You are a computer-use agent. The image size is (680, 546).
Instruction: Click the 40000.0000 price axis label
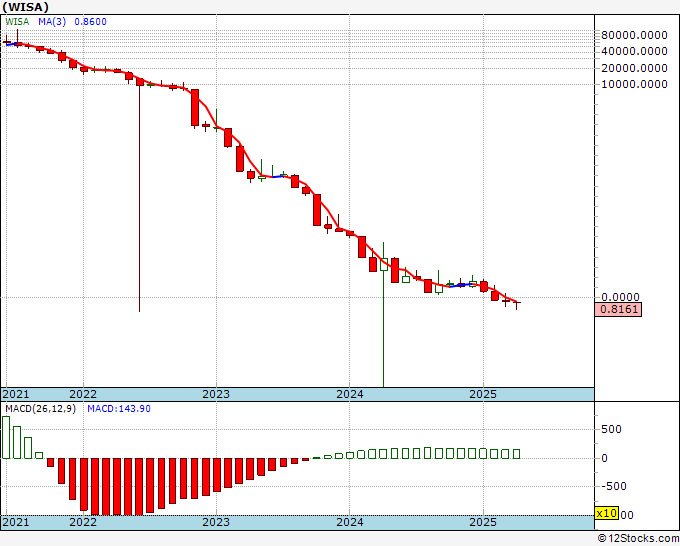point(634,51)
